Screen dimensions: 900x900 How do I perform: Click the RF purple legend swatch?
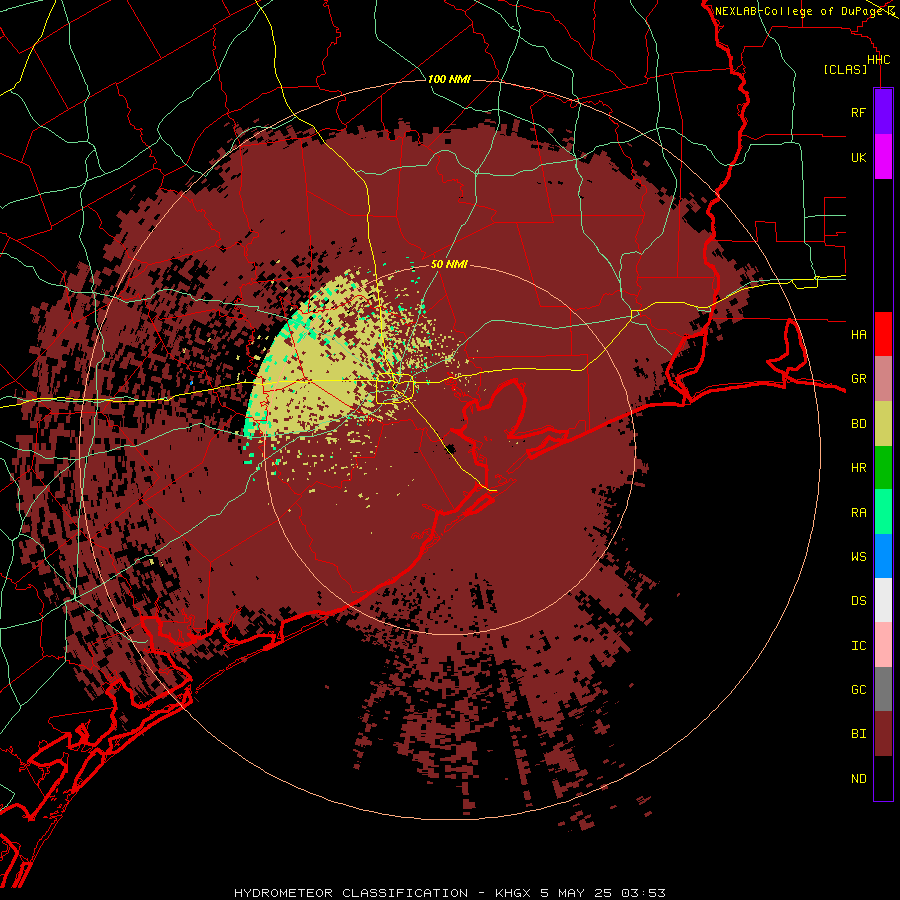pyautogui.click(x=883, y=112)
